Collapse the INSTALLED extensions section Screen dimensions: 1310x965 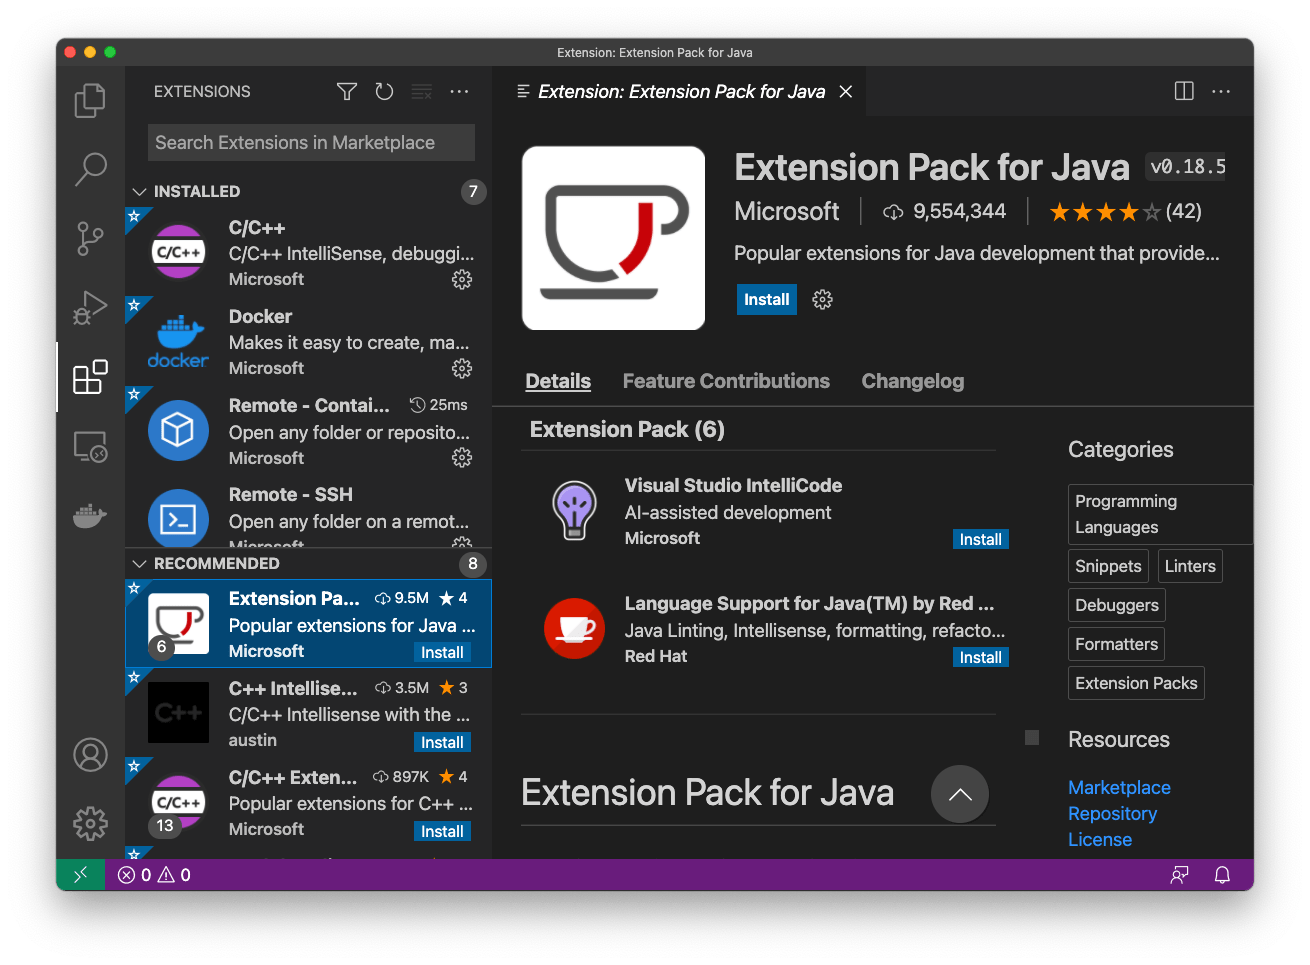tap(139, 191)
